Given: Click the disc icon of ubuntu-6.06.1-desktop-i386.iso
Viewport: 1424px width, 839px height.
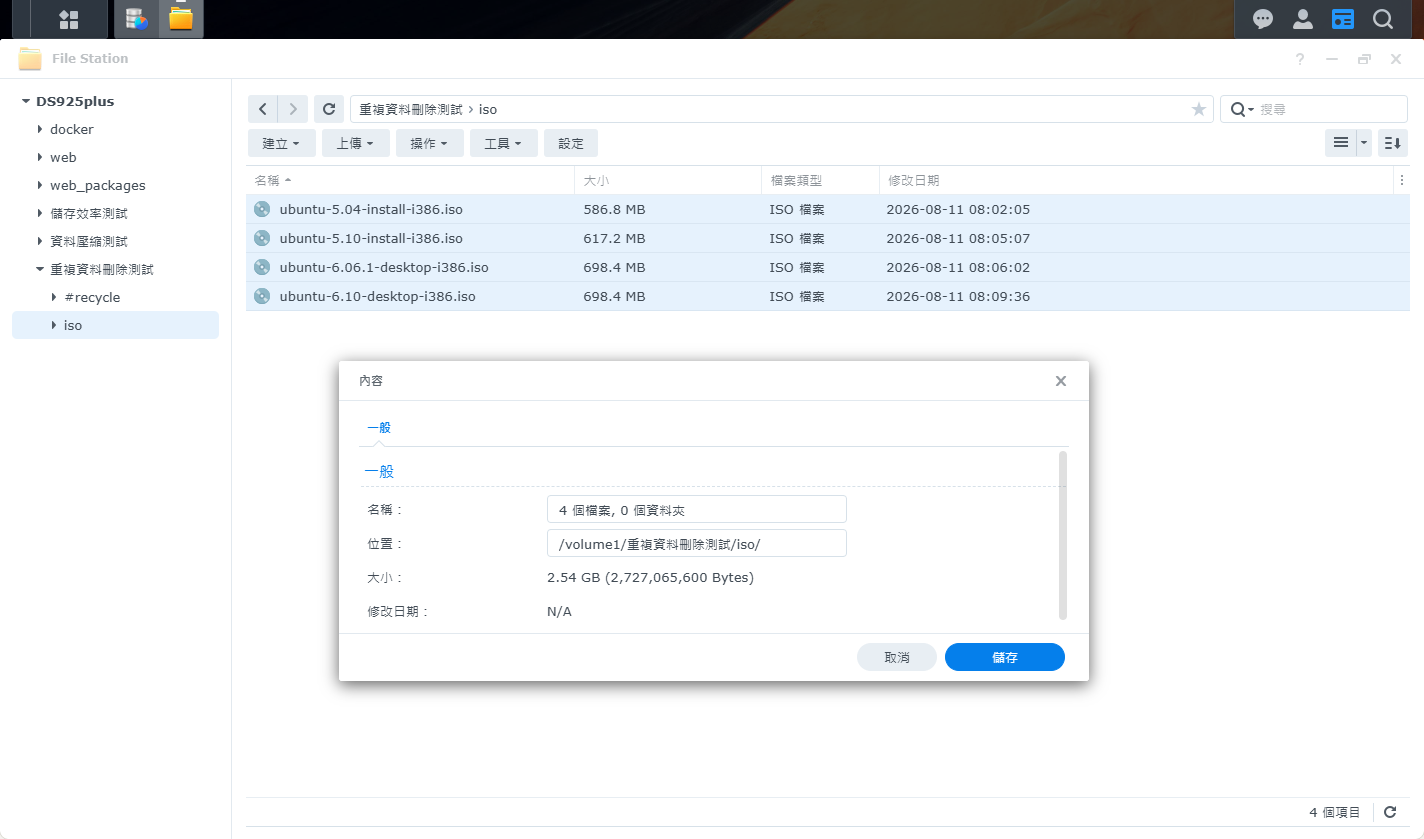Looking at the screenshot, I should (x=262, y=267).
